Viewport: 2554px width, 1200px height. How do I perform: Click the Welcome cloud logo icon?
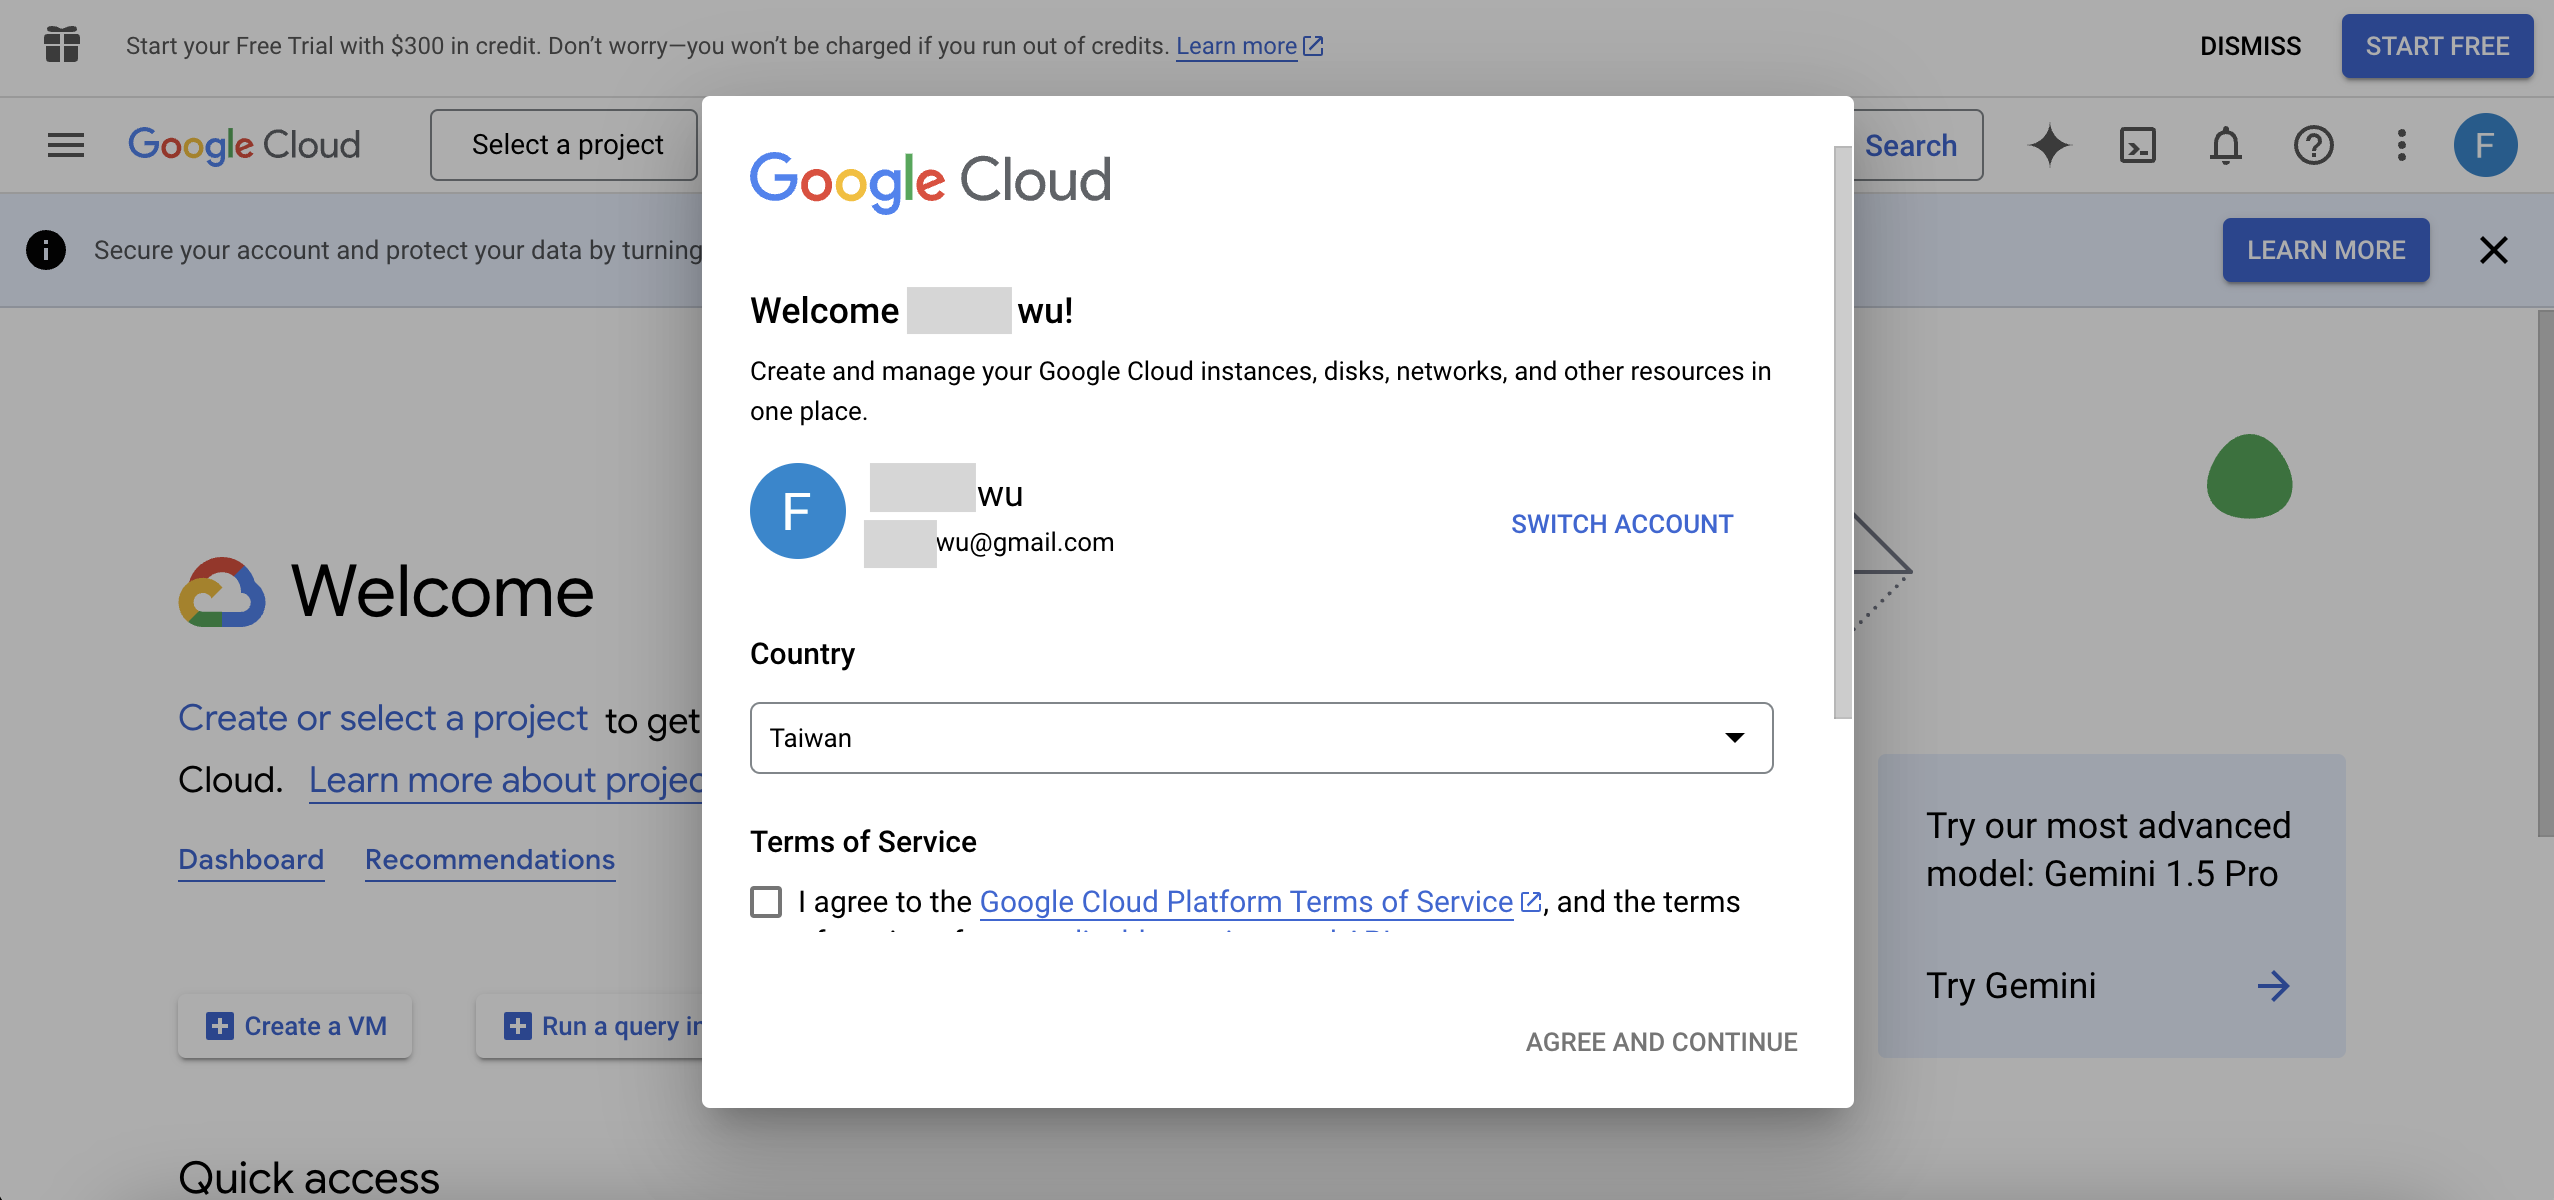coord(222,592)
